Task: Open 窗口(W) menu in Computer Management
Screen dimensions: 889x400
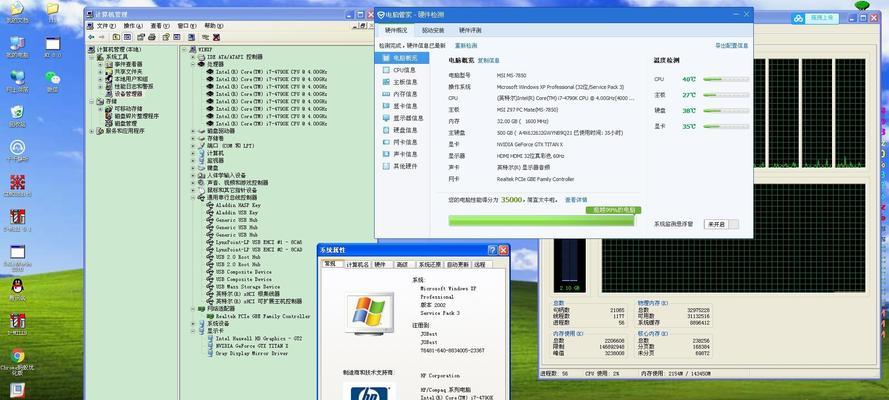Action: click(x=187, y=26)
